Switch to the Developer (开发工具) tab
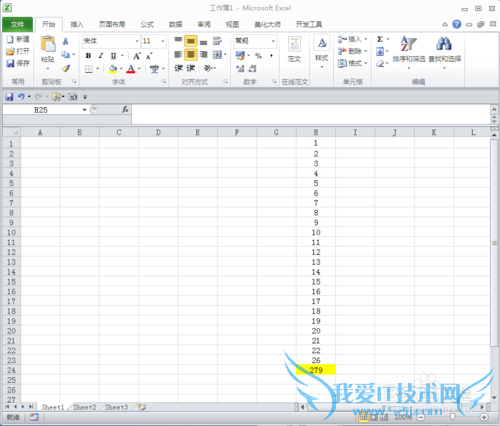The height and width of the screenshot is (426, 500). [309, 24]
